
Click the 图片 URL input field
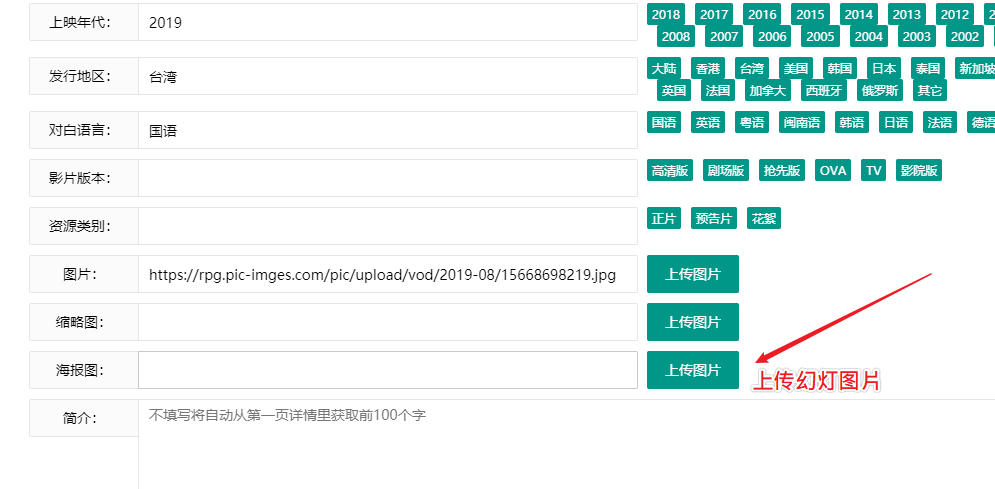coord(387,274)
